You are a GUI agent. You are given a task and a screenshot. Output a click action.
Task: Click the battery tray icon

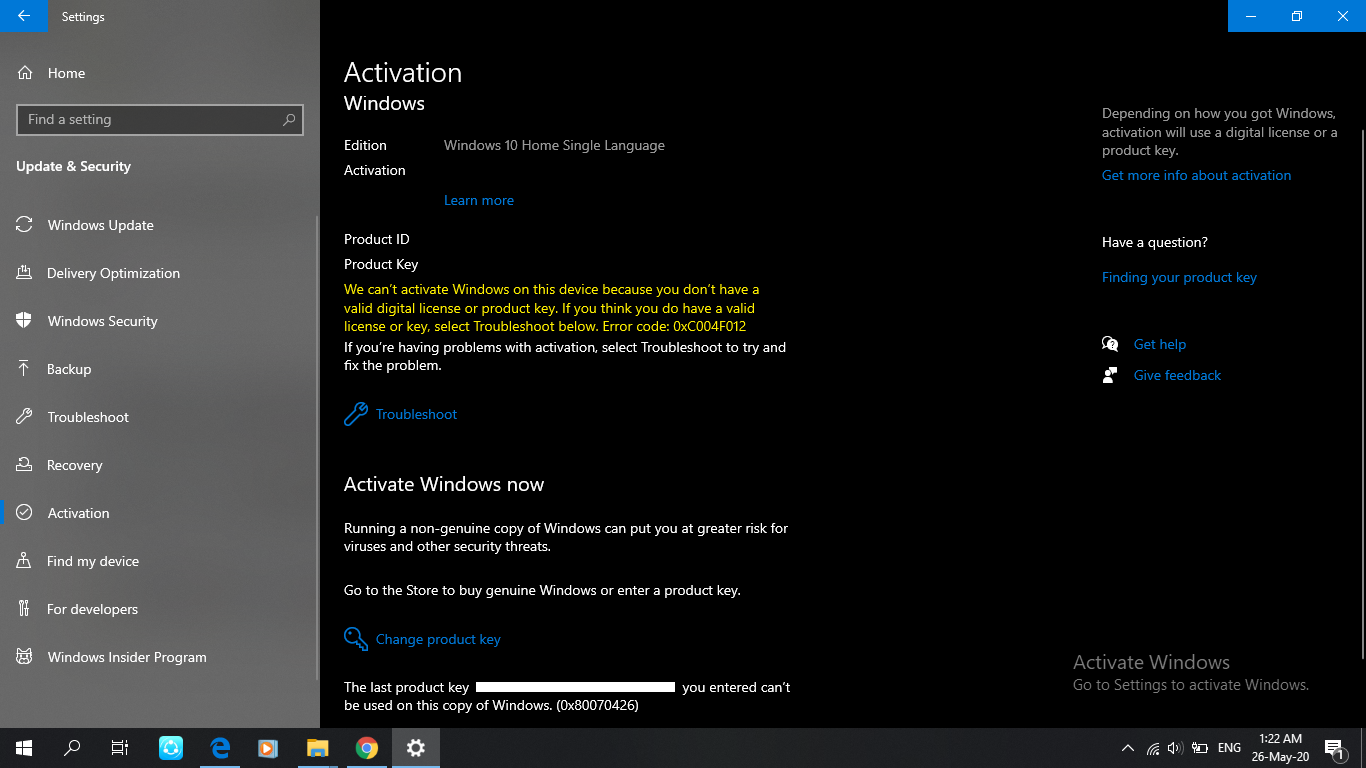coord(1200,748)
